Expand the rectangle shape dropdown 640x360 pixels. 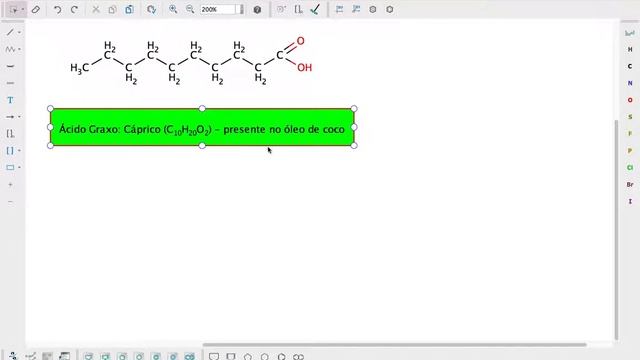click(x=19, y=168)
